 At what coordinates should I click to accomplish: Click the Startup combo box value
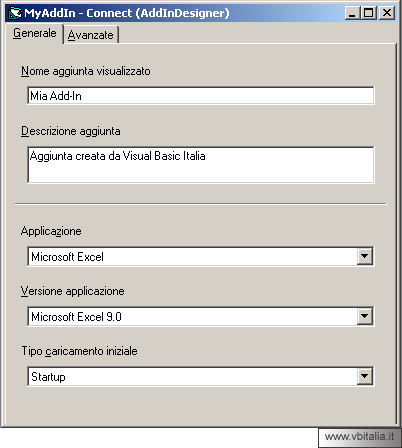pos(48,377)
